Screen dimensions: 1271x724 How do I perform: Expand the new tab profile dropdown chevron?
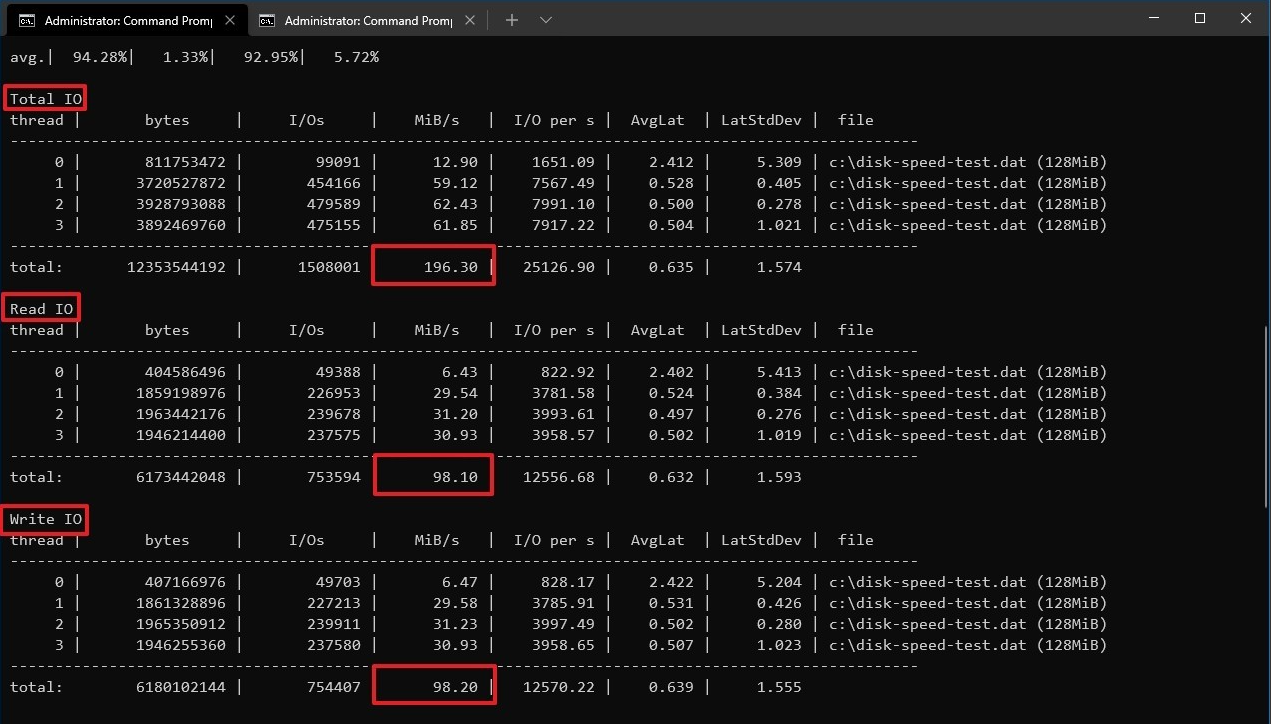point(545,20)
